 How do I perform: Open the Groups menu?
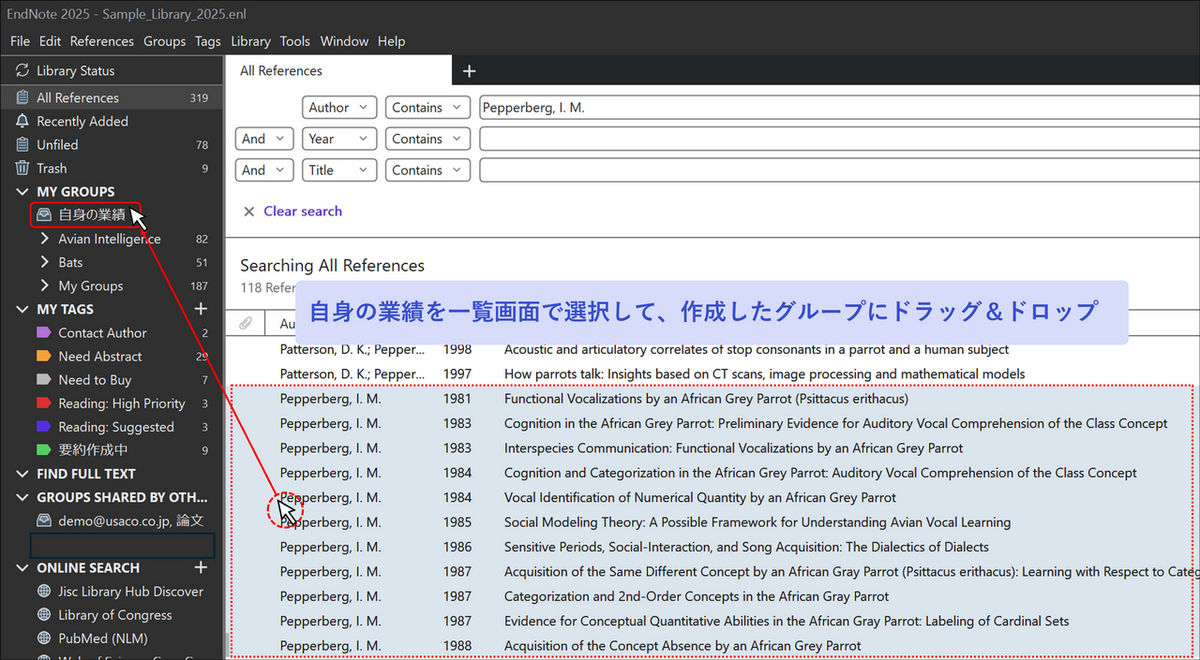pos(165,41)
